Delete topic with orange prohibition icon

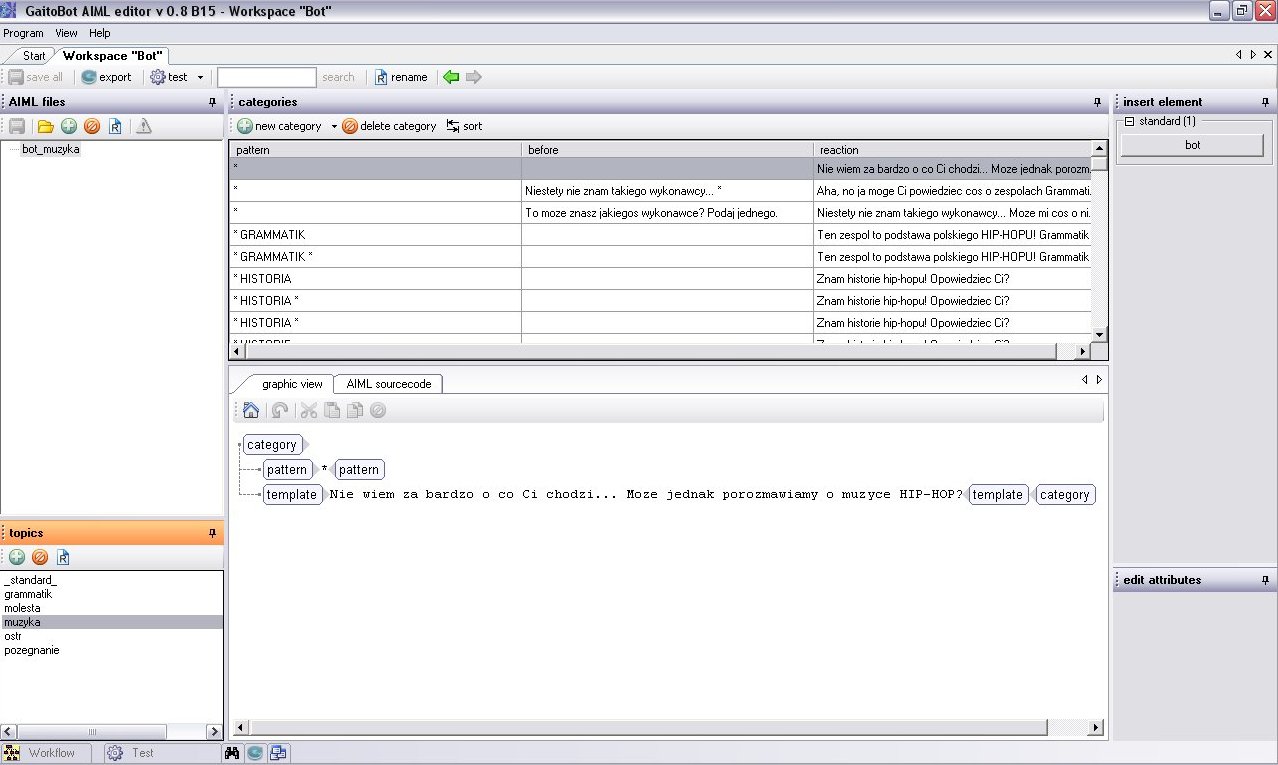(x=40, y=557)
